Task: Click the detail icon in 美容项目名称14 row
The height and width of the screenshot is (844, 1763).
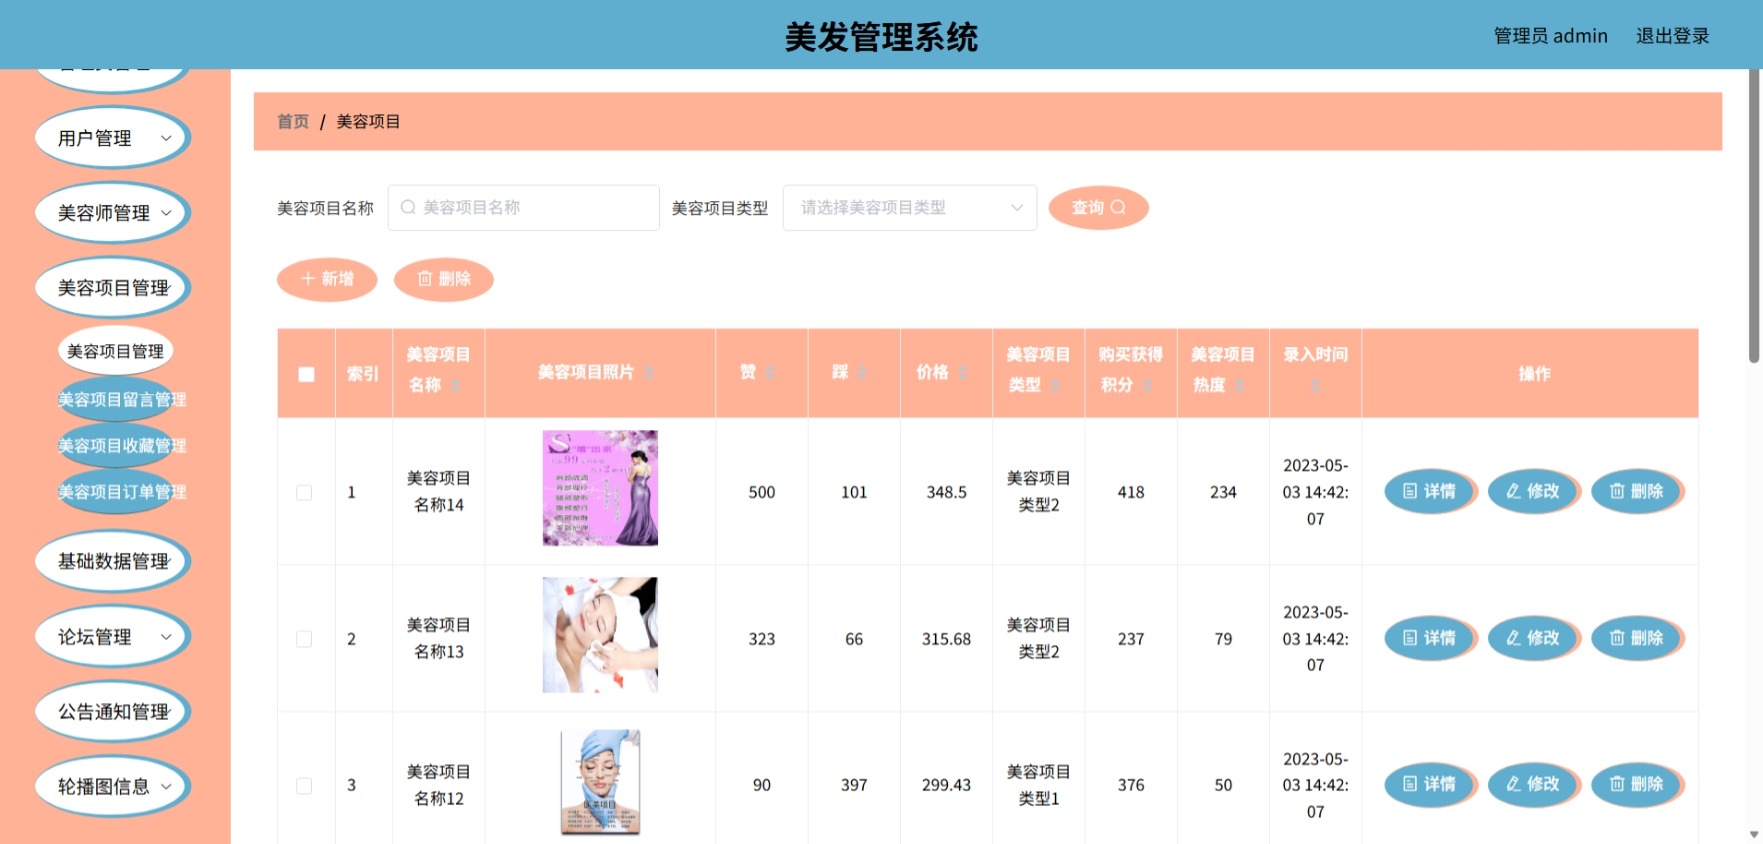Action: click(1410, 491)
